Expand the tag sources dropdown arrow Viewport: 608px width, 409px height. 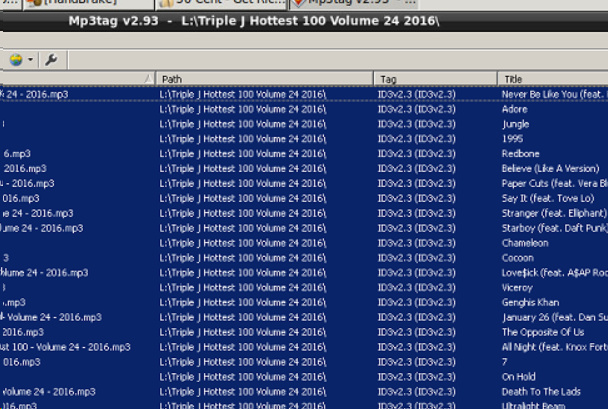(30, 60)
